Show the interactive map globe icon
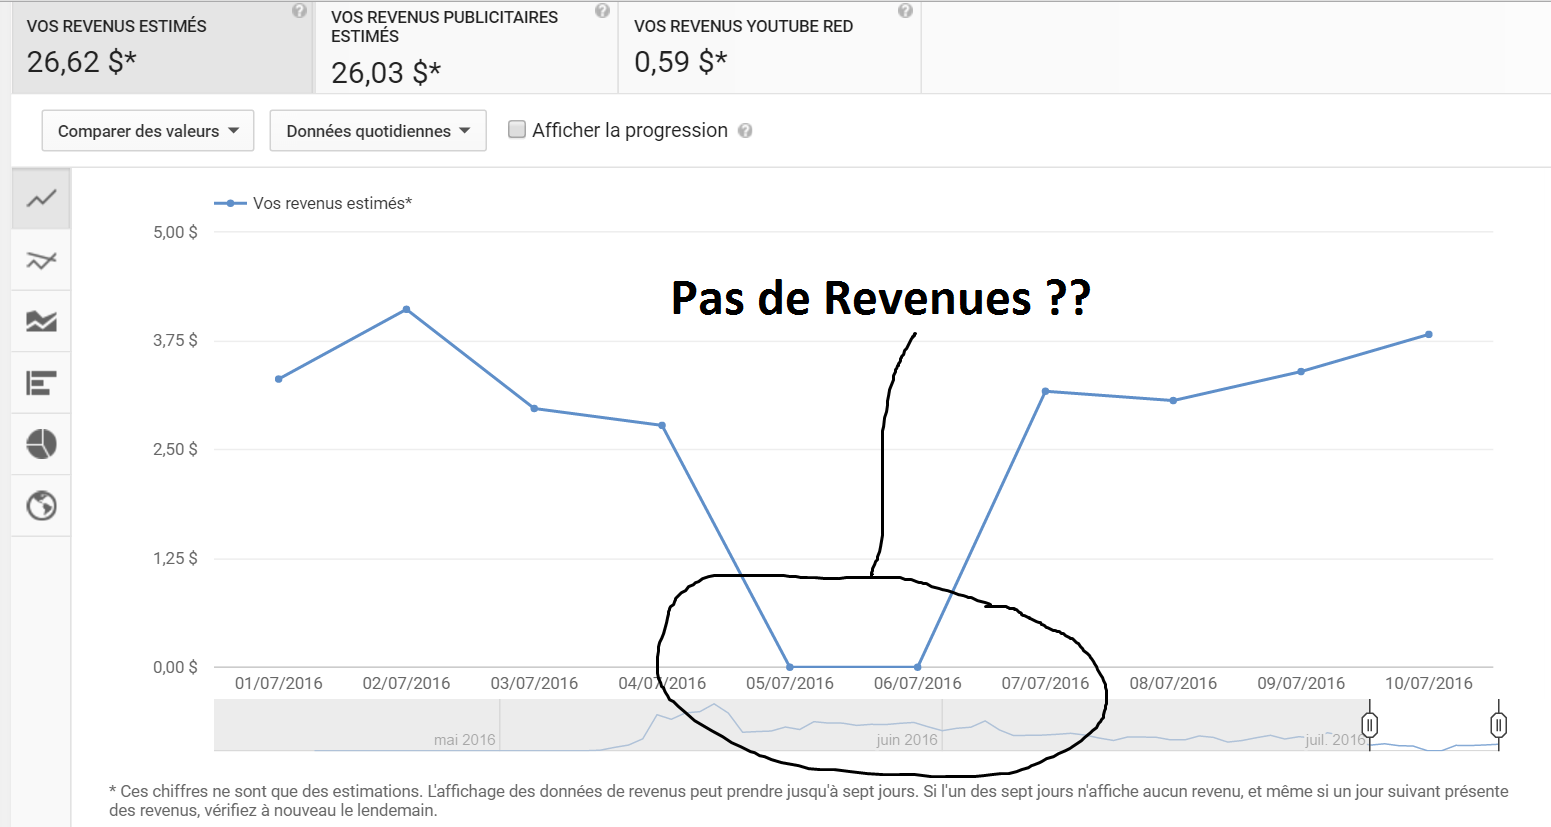Viewport: 1551px width, 827px height. [41, 506]
